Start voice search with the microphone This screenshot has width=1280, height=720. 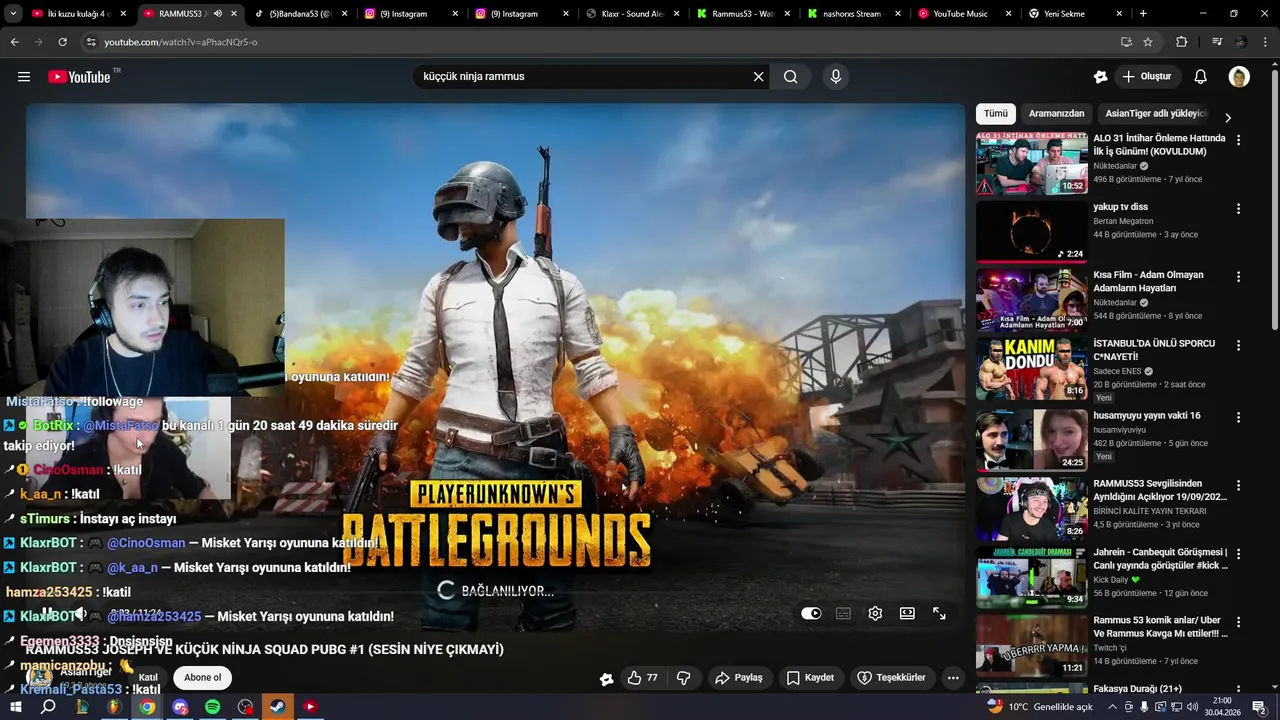tap(836, 77)
